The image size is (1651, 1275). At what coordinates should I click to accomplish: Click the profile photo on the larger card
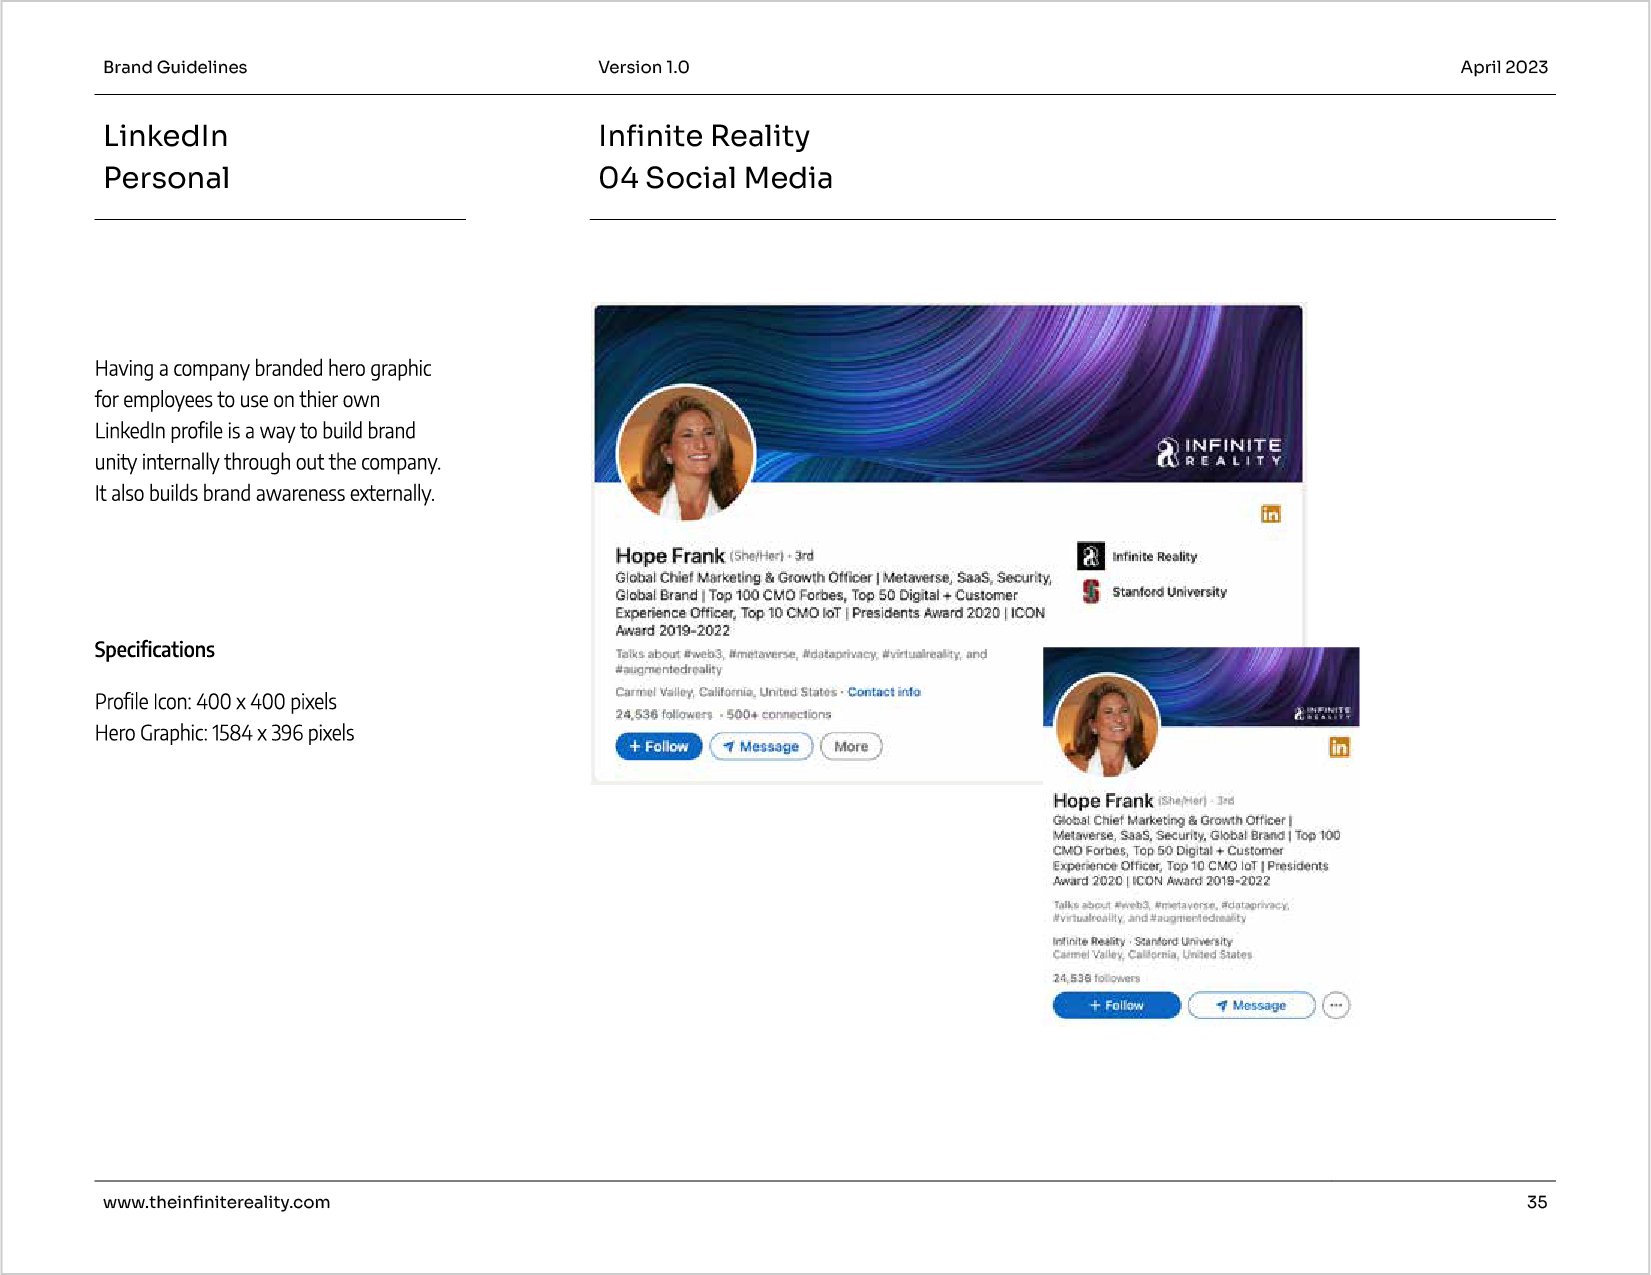(x=686, y=453)
